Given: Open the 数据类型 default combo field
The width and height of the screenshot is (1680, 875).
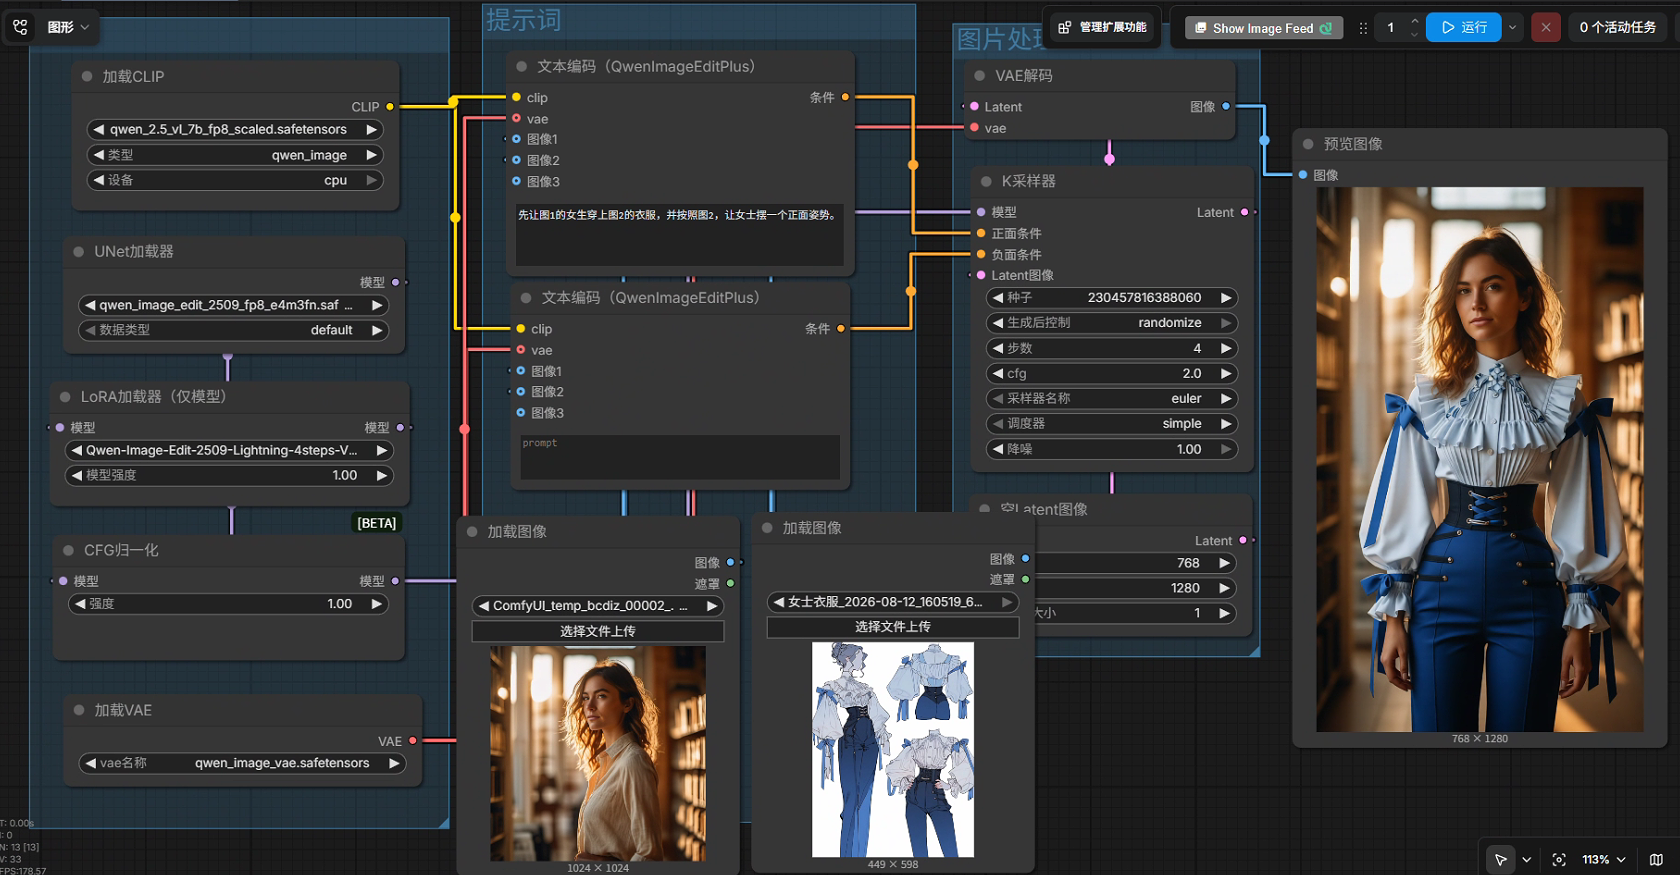Looking at the screenshot, I should [233, 330].
